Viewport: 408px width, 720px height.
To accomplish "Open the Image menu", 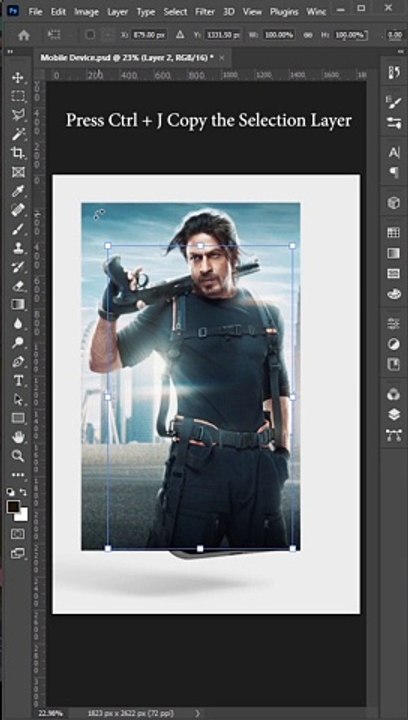I will pos(86,12).
